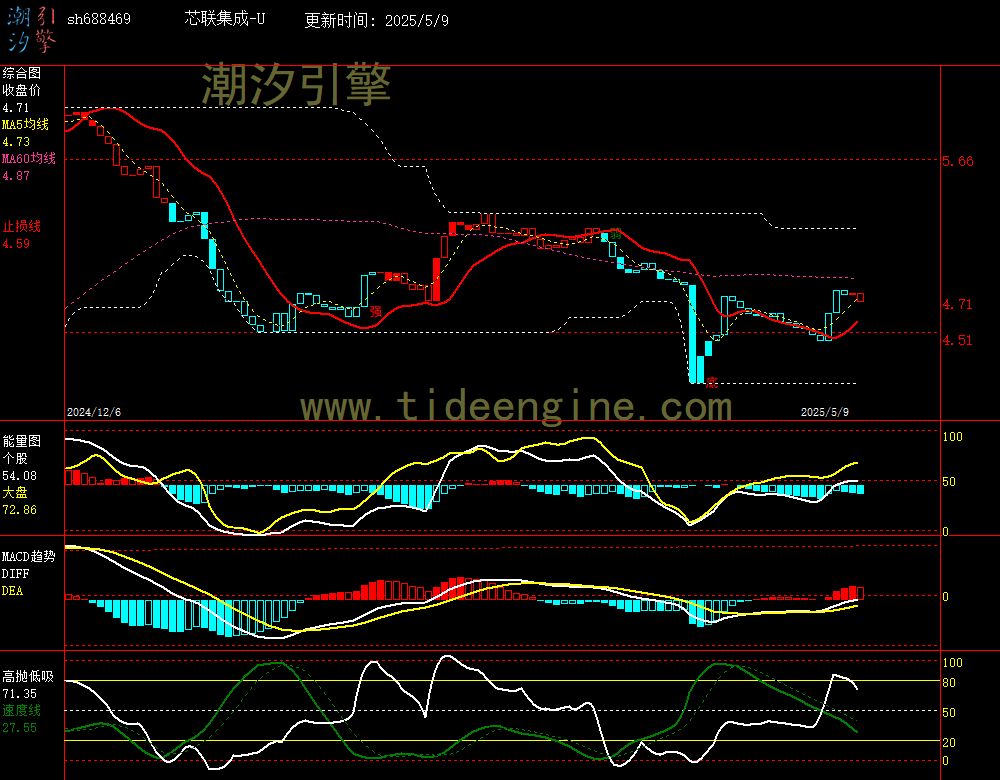
Task: Select the MACD趋势 panel label
Action: (x=29, y=556)
